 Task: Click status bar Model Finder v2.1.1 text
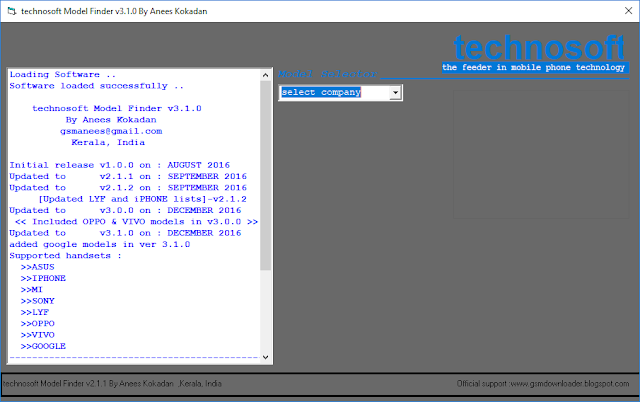point(112,384)
